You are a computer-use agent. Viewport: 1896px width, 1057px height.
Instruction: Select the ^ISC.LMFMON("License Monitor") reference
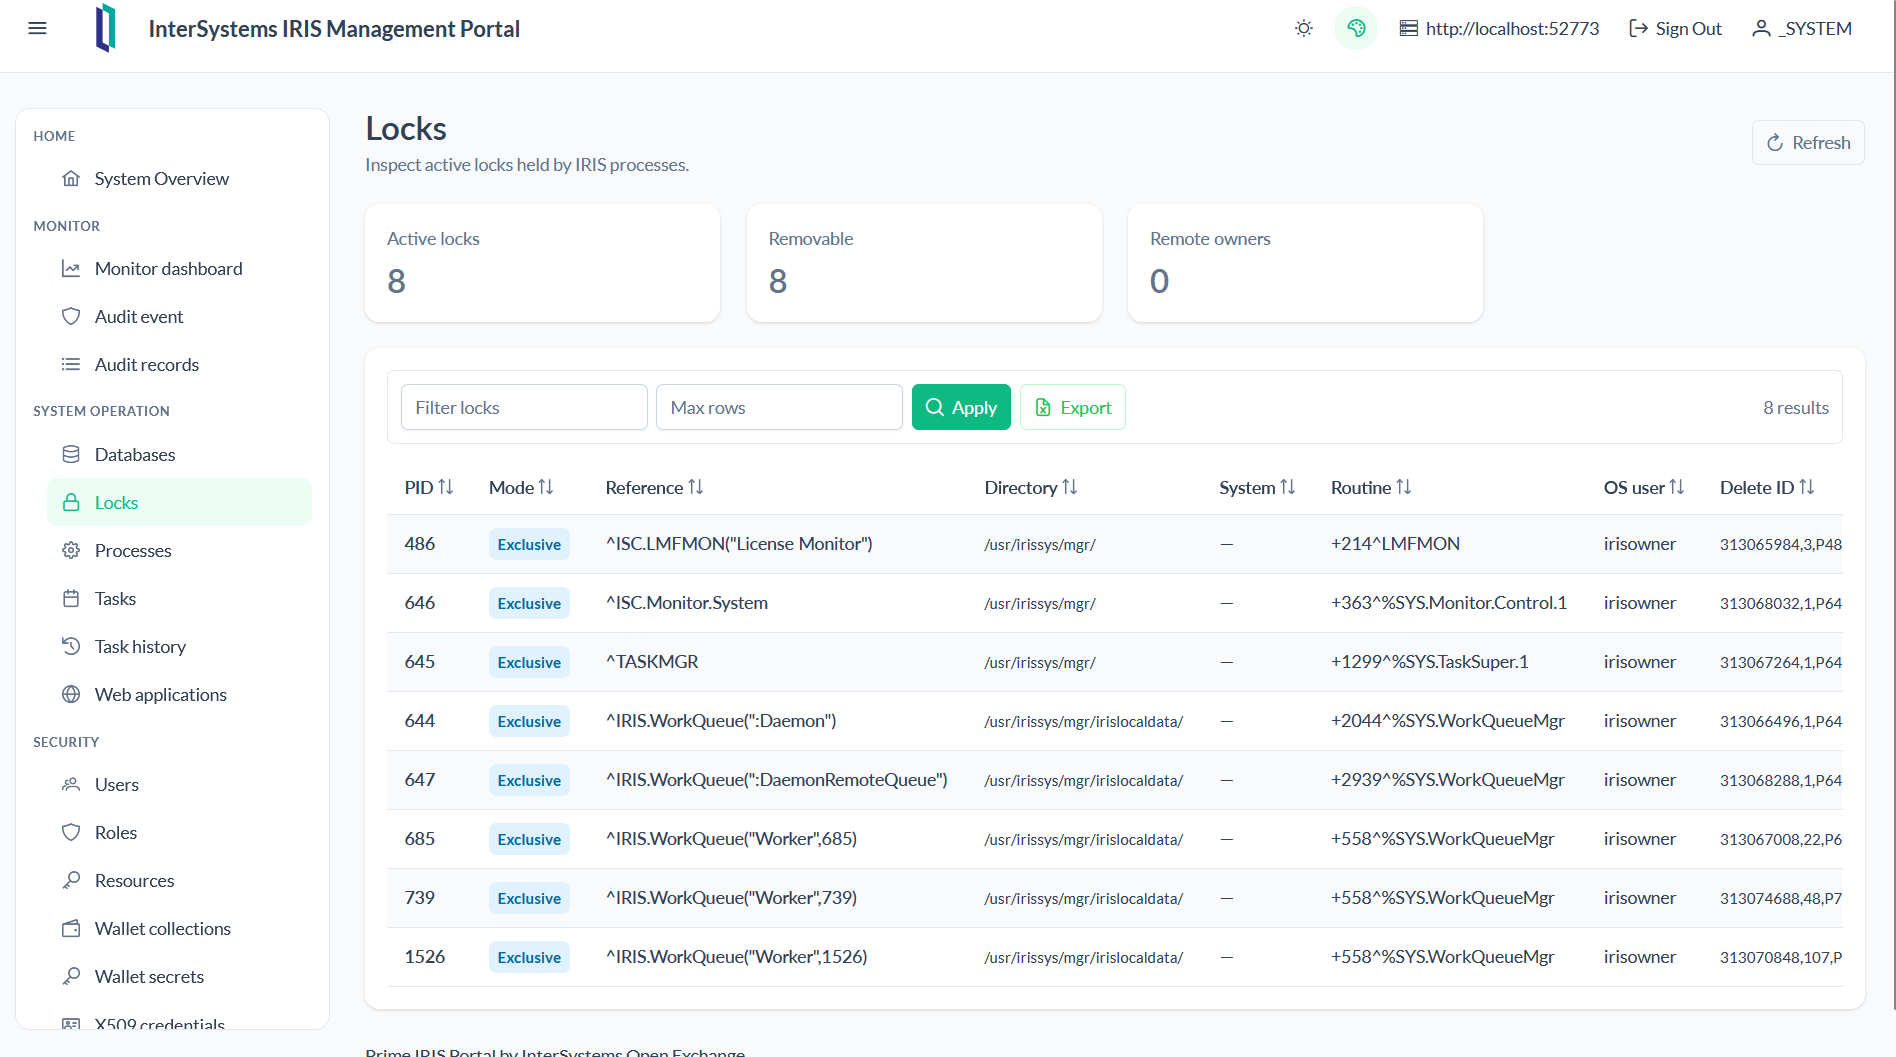739,544
